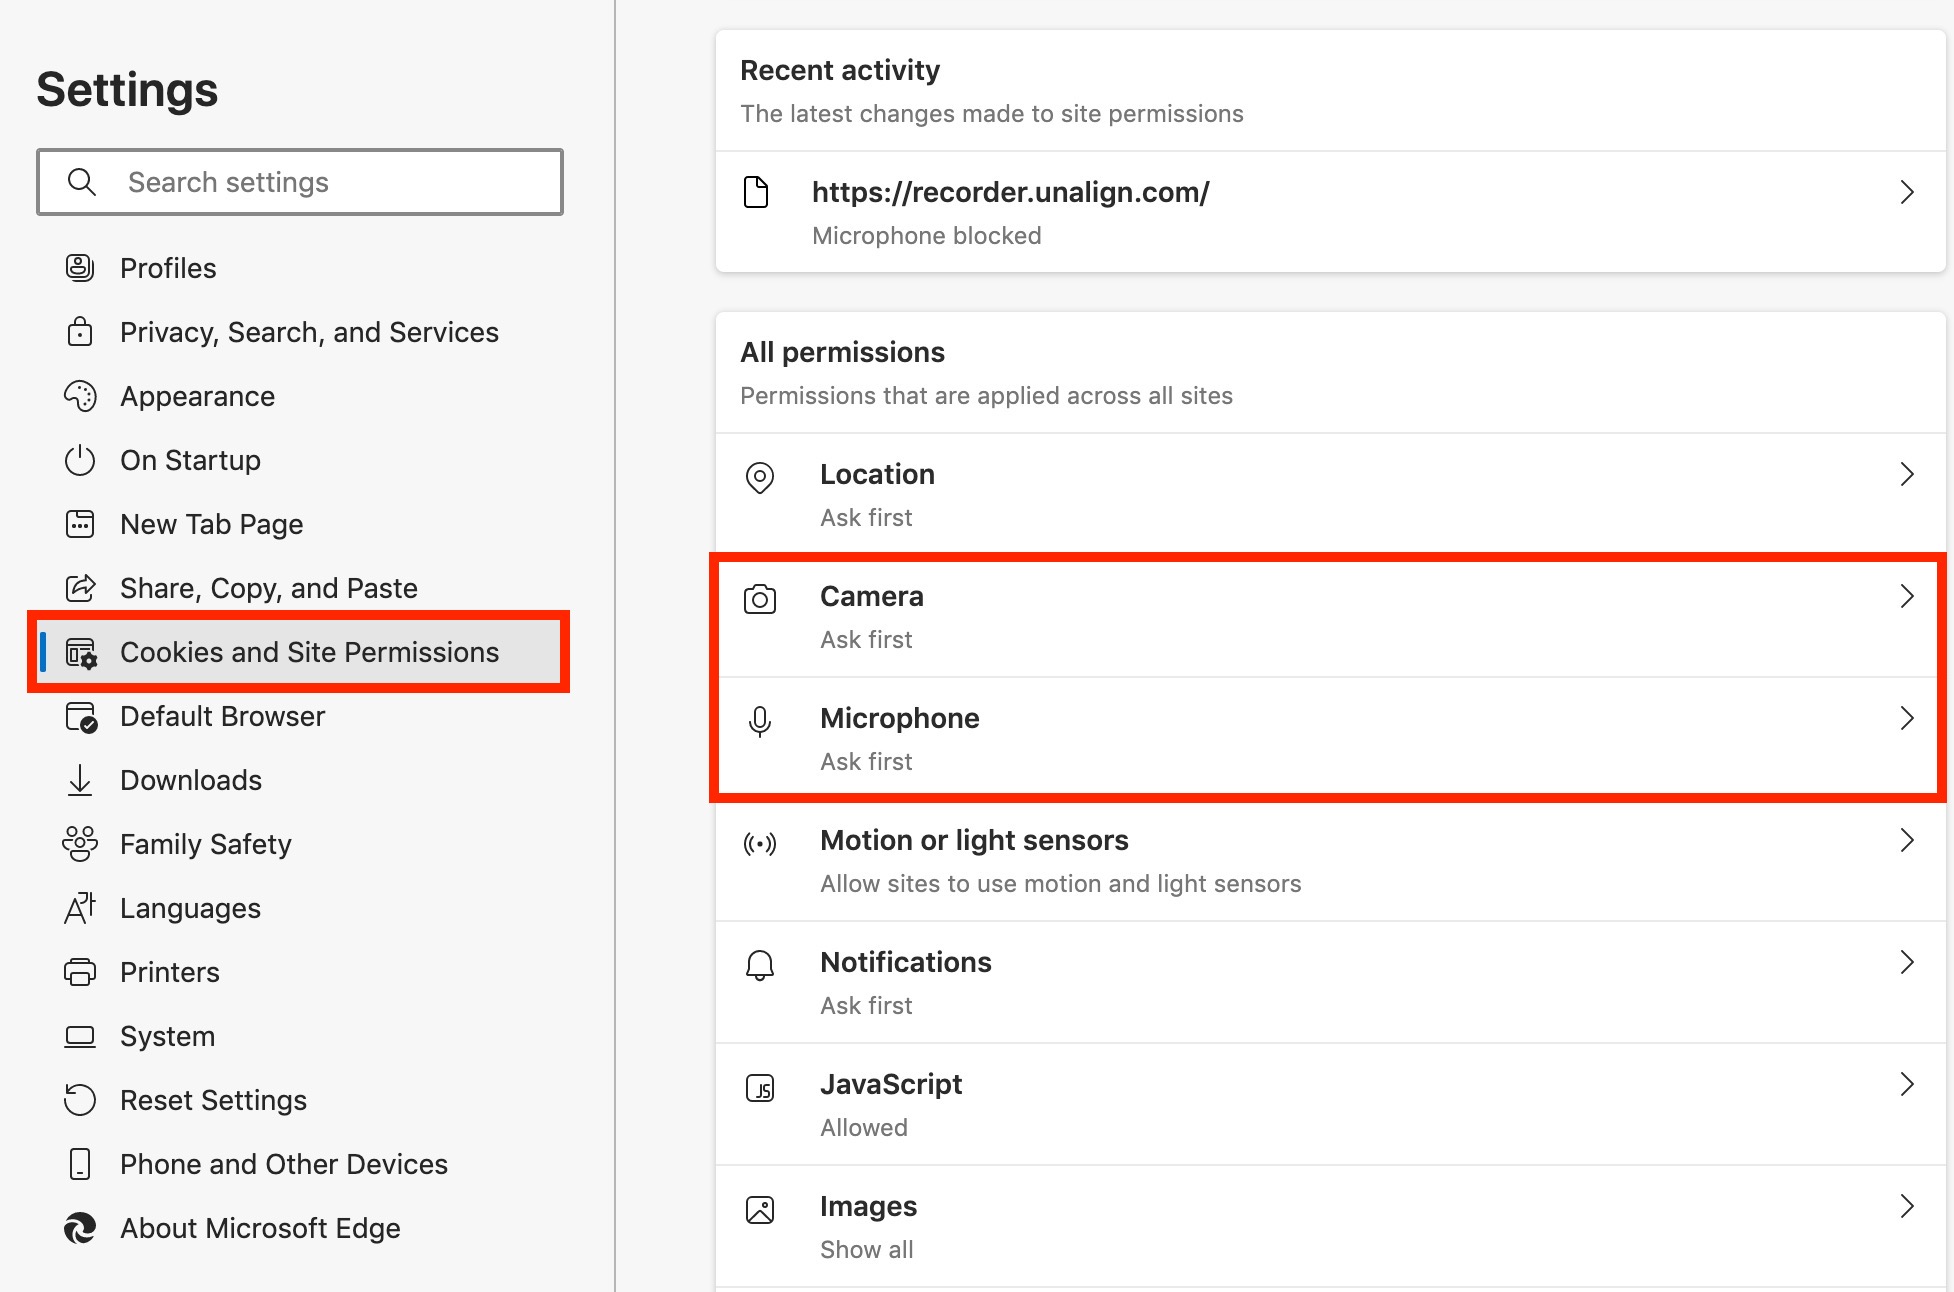Select Reset Settings in sidebar
Screen dimensions: 1954x1292
[300, 1100]
